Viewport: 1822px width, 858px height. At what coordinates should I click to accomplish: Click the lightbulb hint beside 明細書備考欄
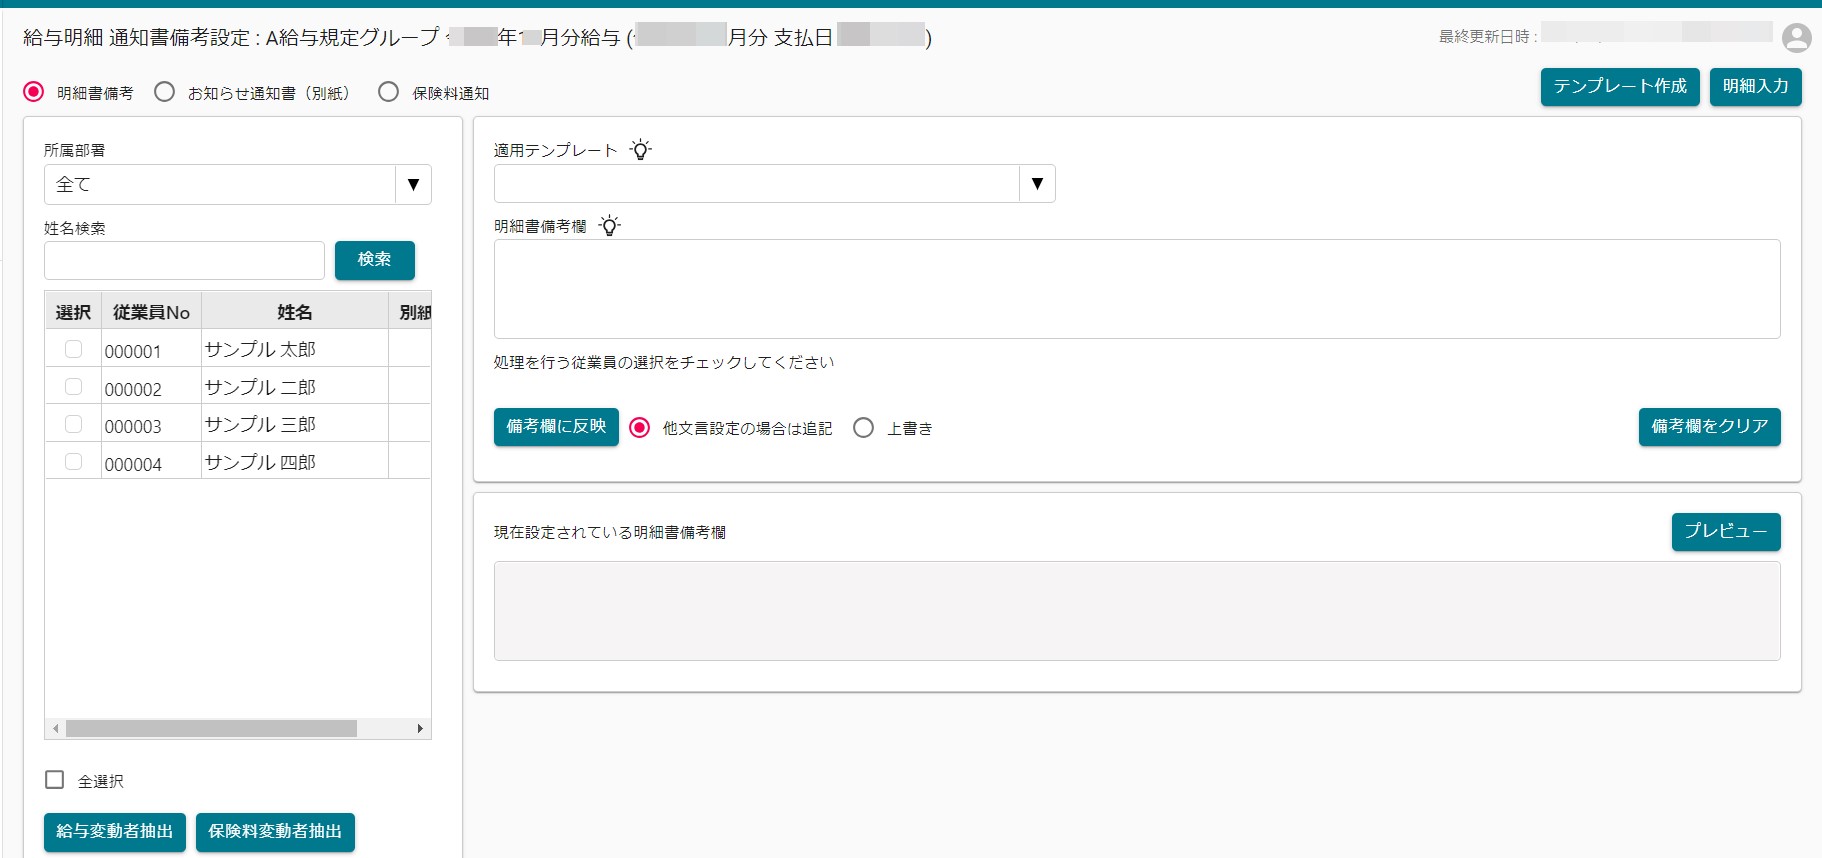tap(610, 226)
